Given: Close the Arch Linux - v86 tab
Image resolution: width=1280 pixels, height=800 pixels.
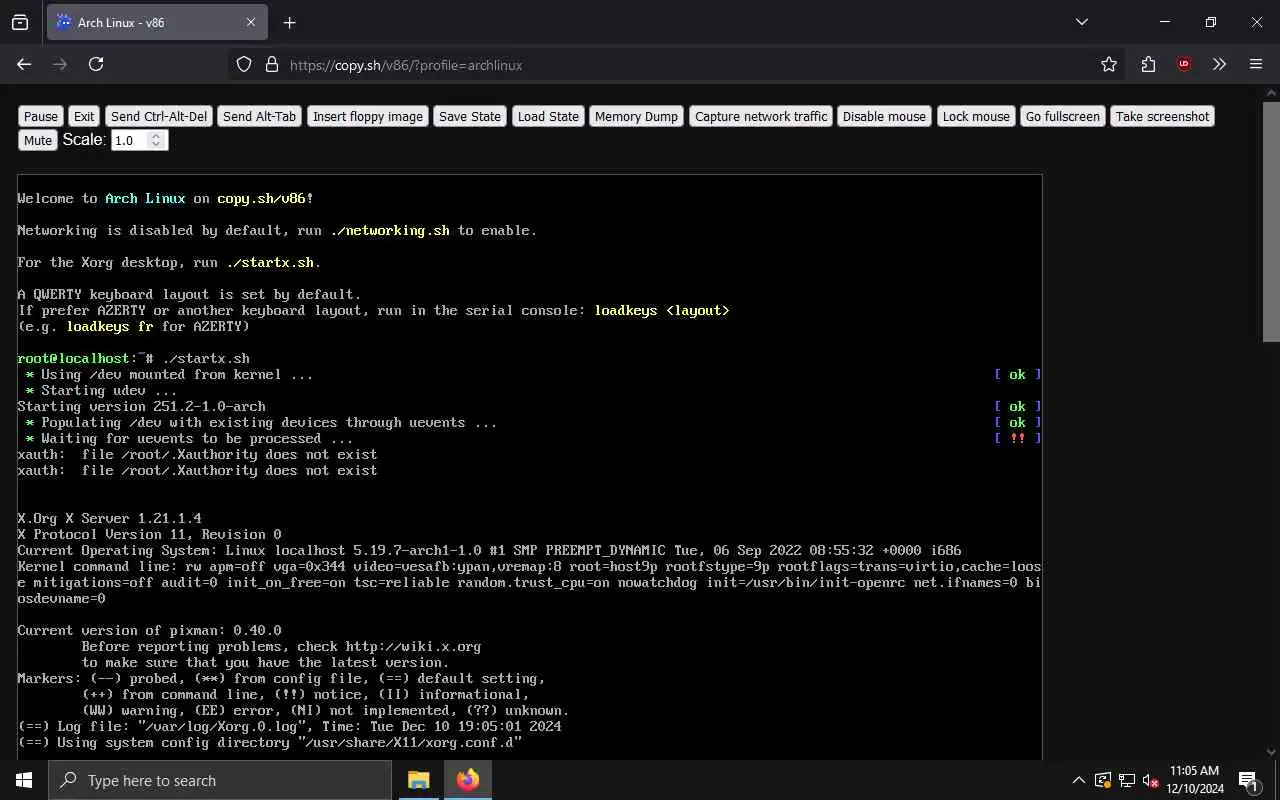Looking at the screenshot, I should click(x=251, y=22).
